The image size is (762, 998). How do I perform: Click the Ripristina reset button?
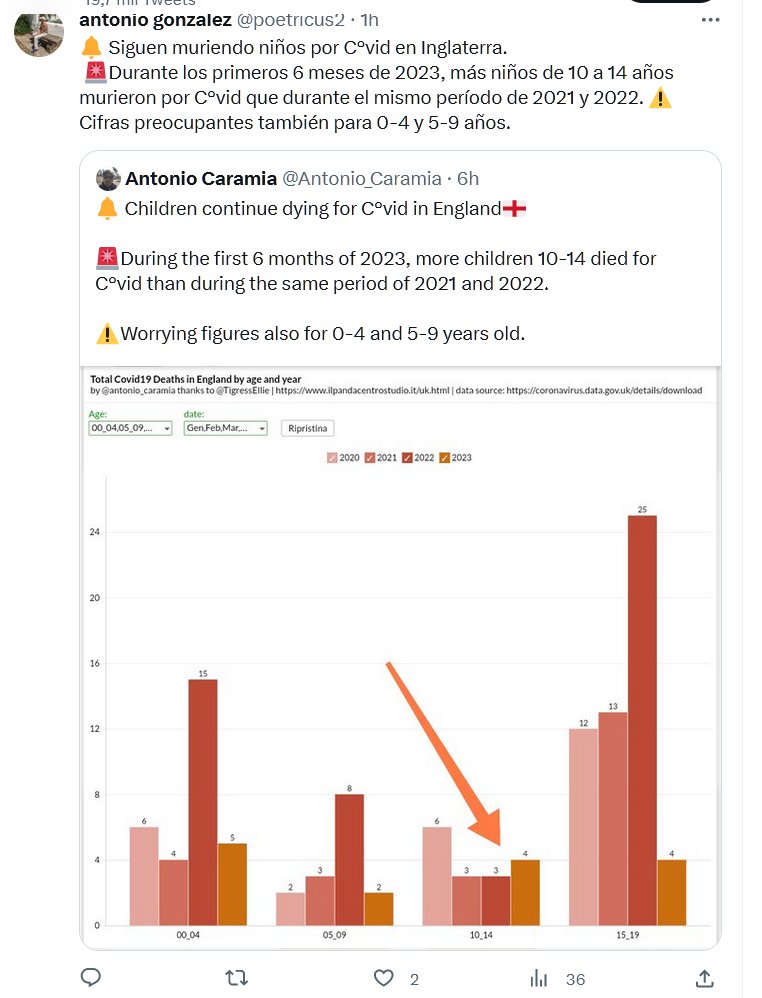pyautogui.click(x=308, y=428)
